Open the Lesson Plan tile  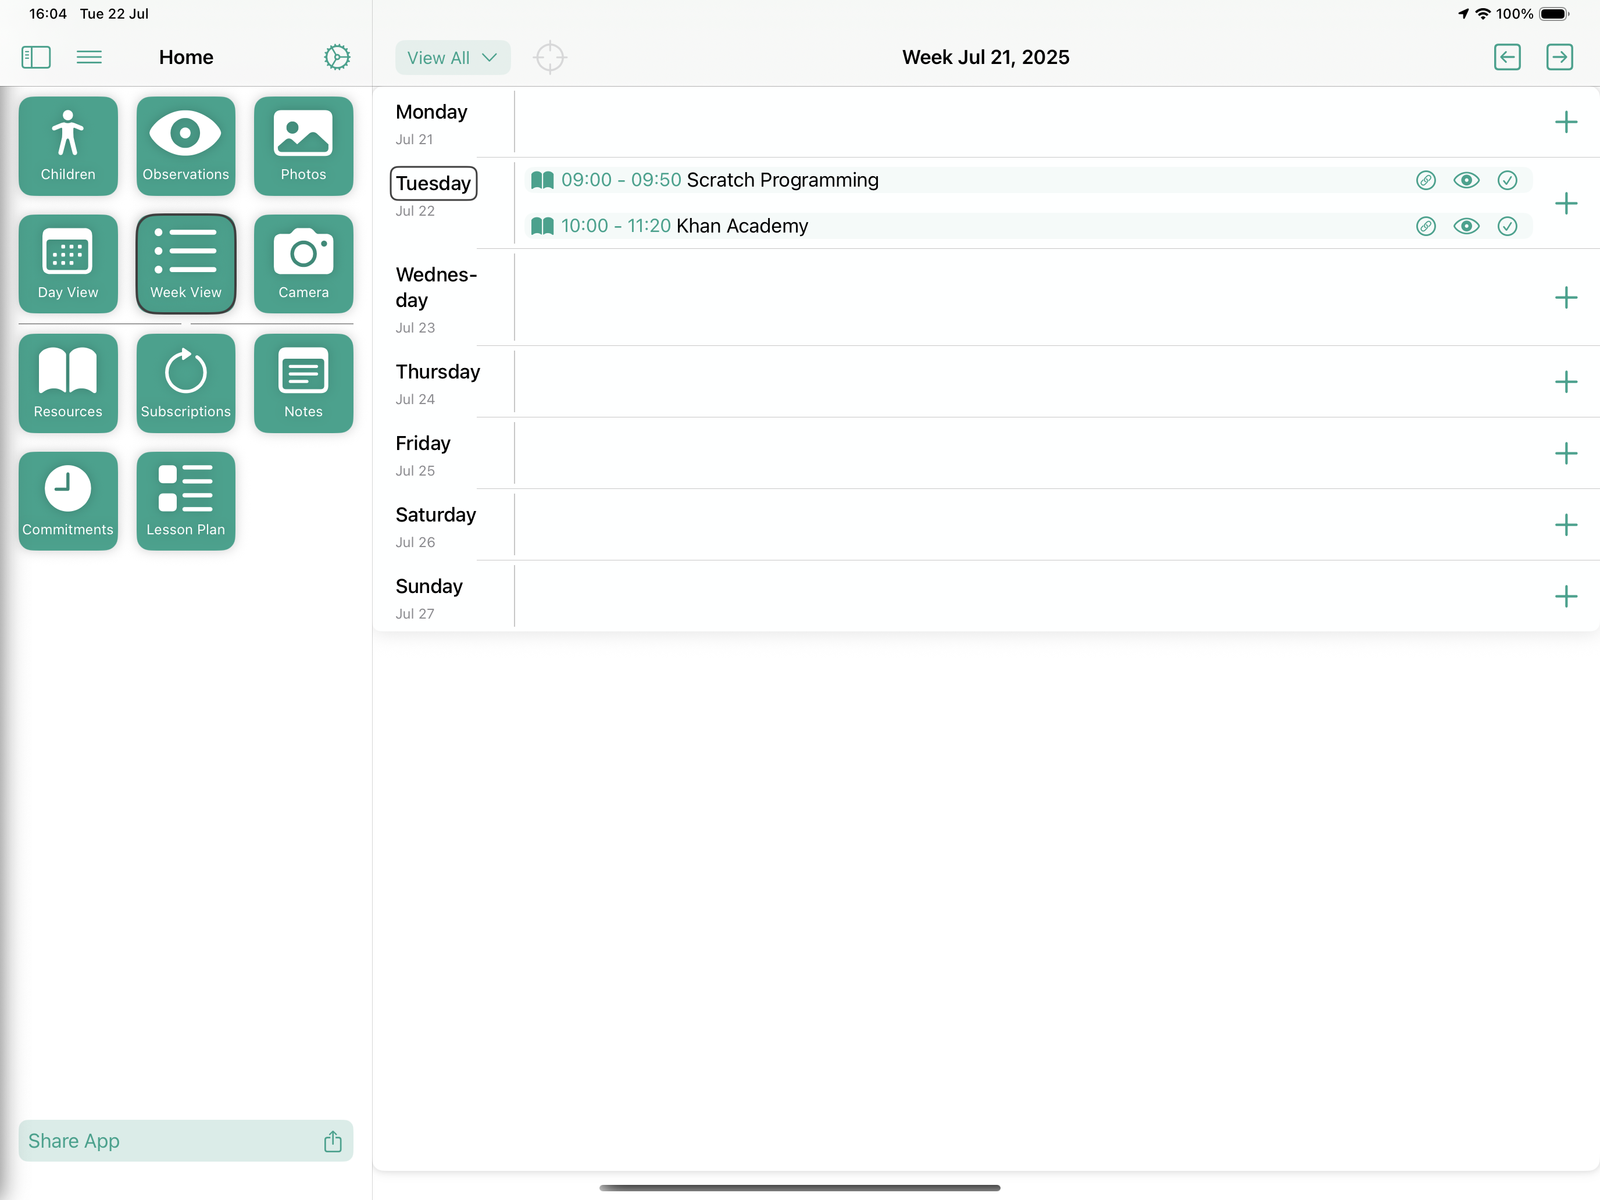pyautogui.click(x=186, y=501)
